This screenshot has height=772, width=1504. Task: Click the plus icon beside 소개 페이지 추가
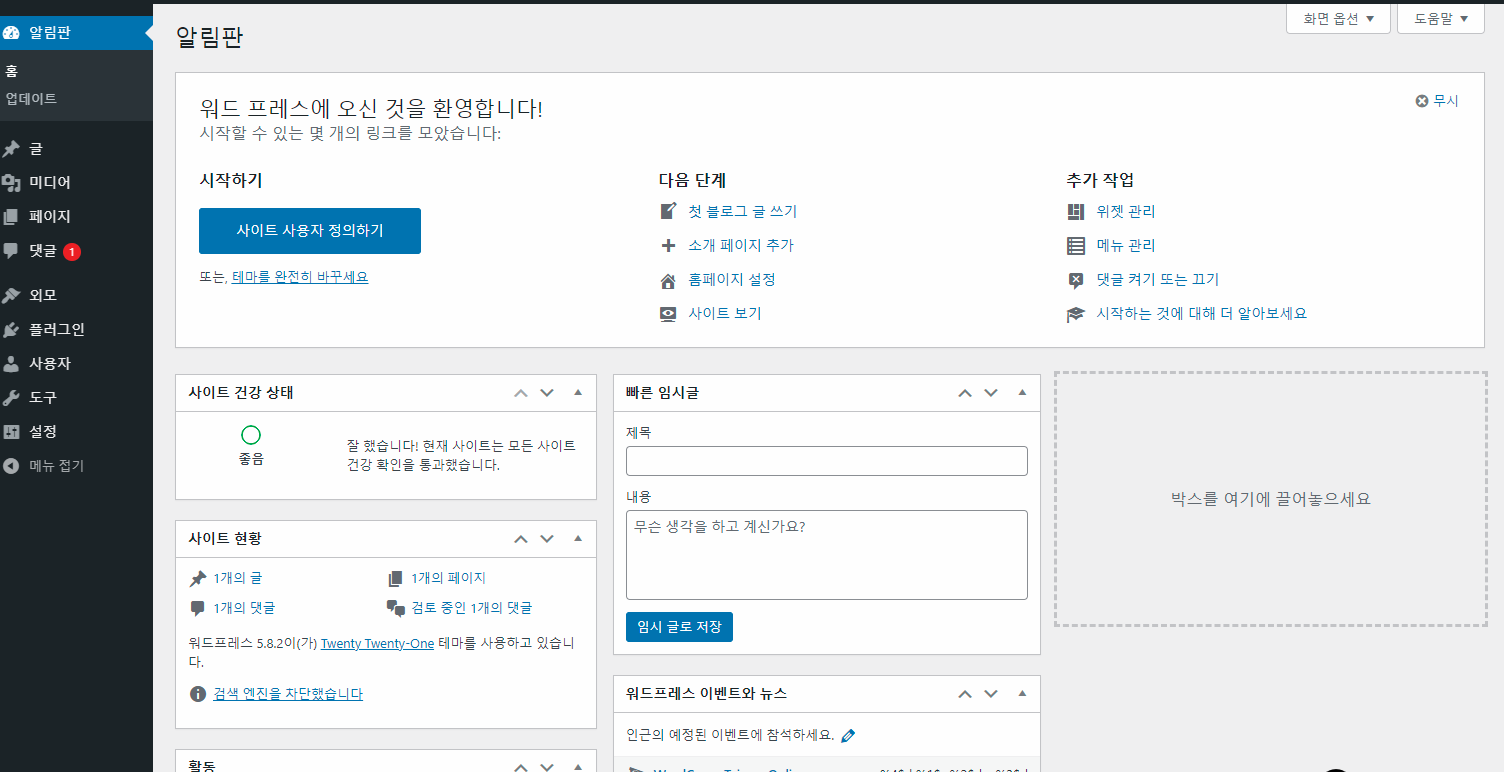(669, 246)
